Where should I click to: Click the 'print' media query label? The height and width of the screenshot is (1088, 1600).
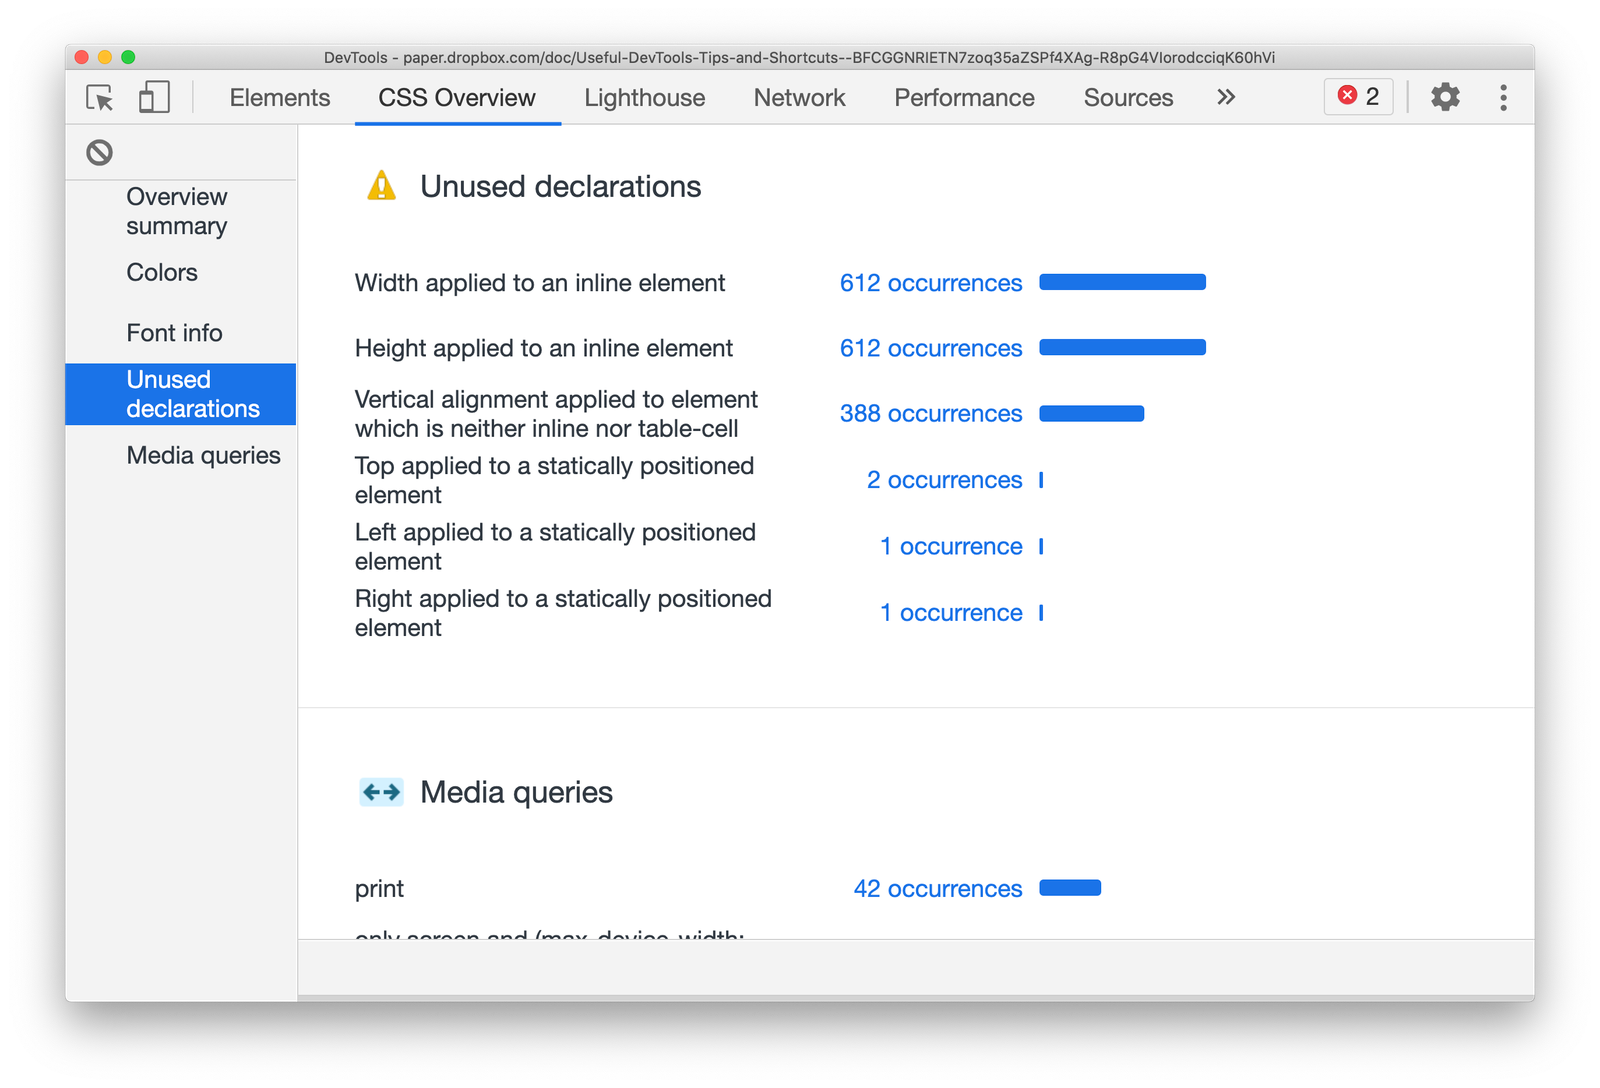click(x=379, y=889)
